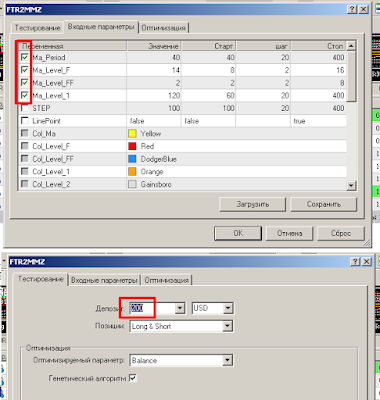This screenshot has width=380, height=400.
Task: Open the Позиции Long & Short dropdown
Action: pos(228,326)
